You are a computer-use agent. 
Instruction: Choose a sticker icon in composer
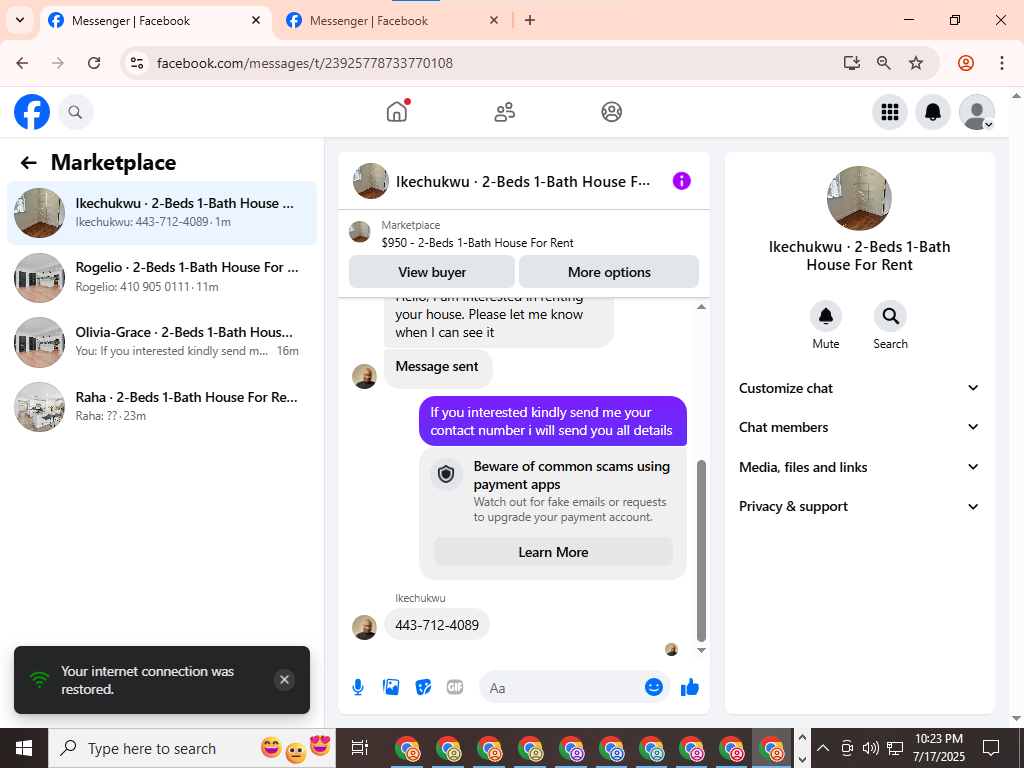(423, 687)
